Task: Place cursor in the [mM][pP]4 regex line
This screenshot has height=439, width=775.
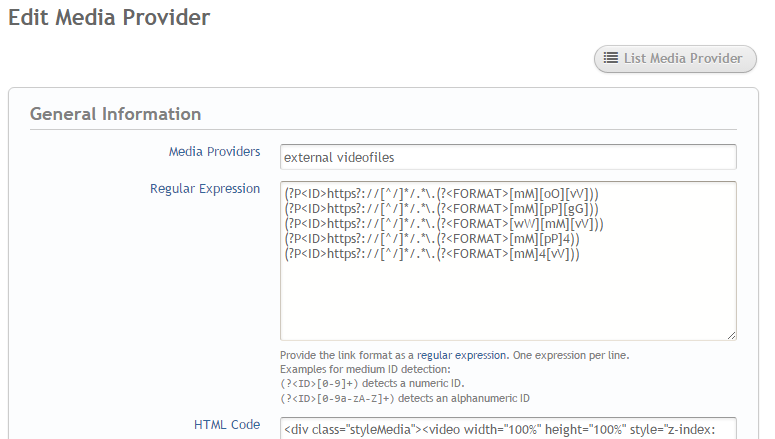Action: [x=432, y=239]
